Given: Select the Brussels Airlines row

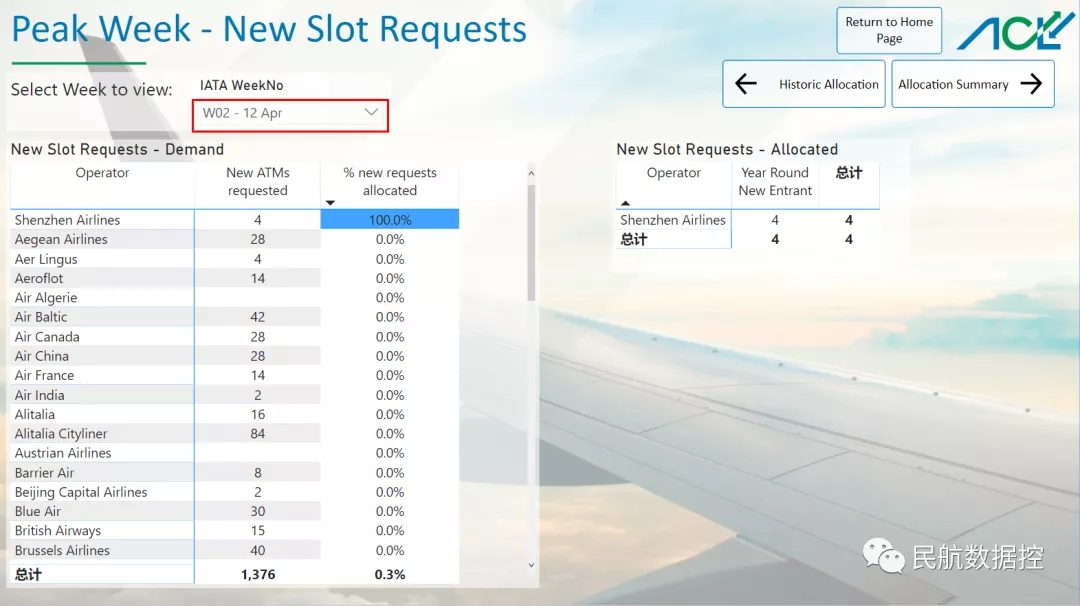Looking at the screenshot, I should (235, 551).
